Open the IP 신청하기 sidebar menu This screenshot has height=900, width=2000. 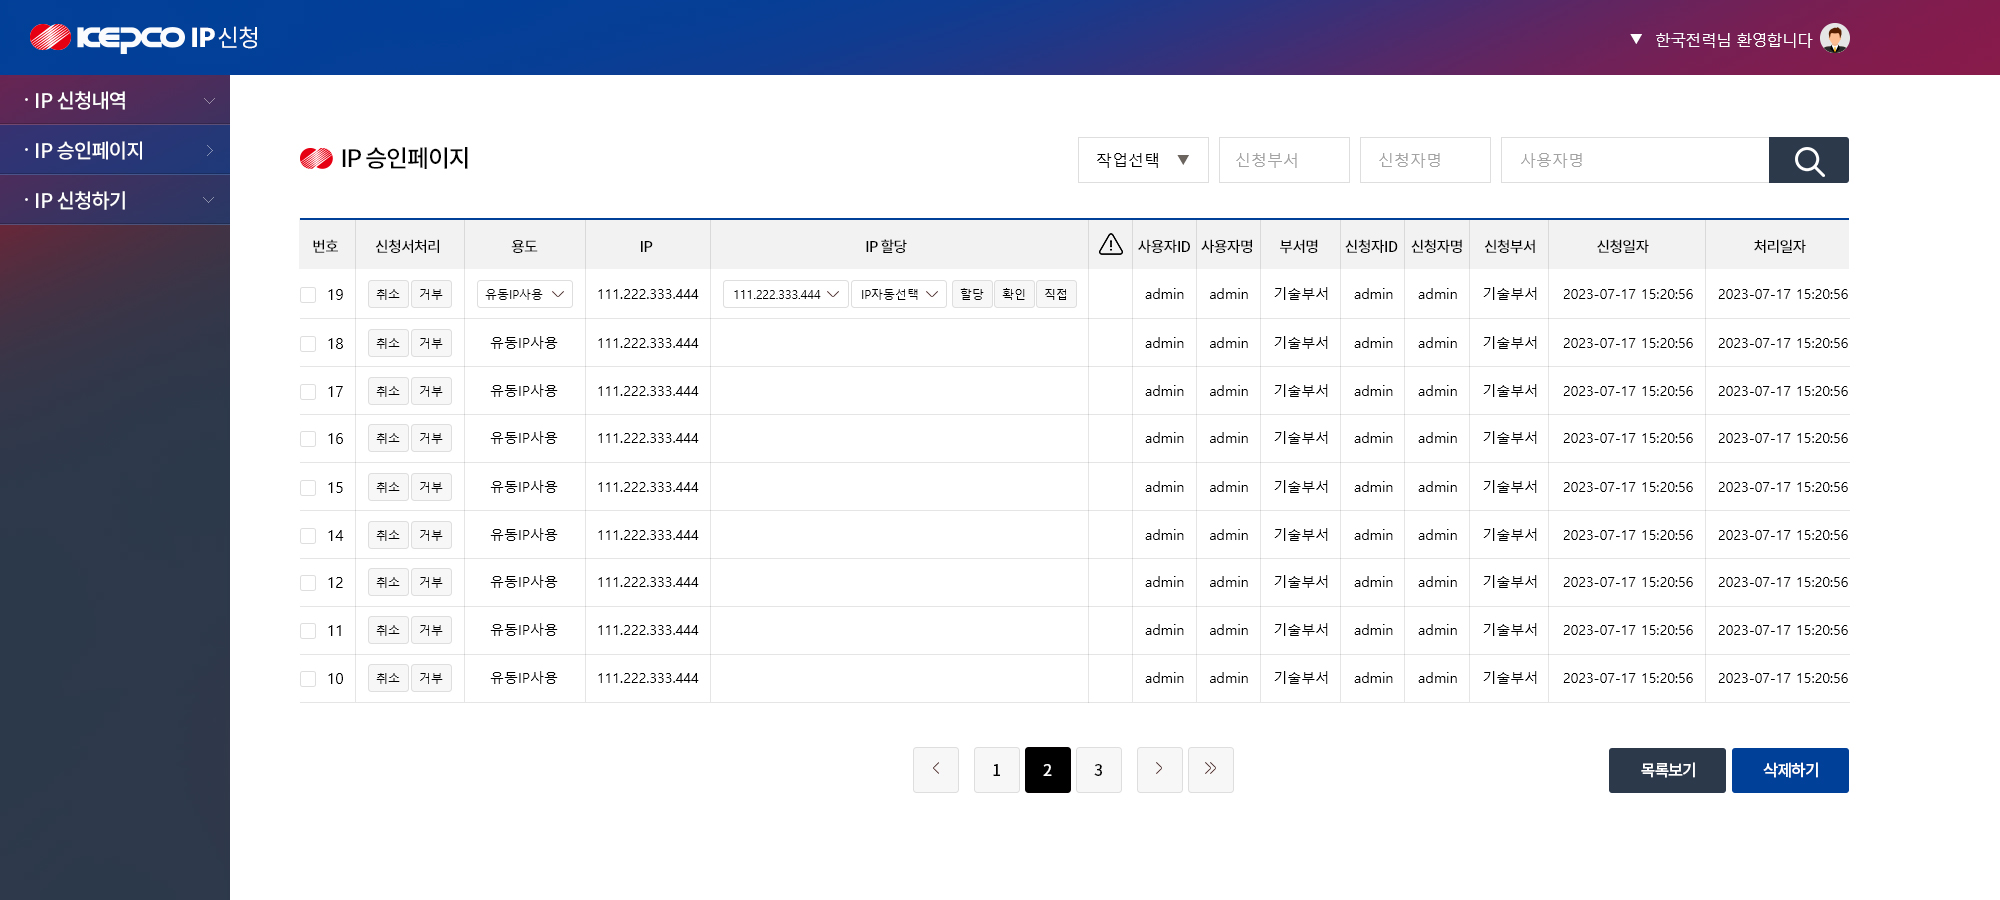click(115, 200)
